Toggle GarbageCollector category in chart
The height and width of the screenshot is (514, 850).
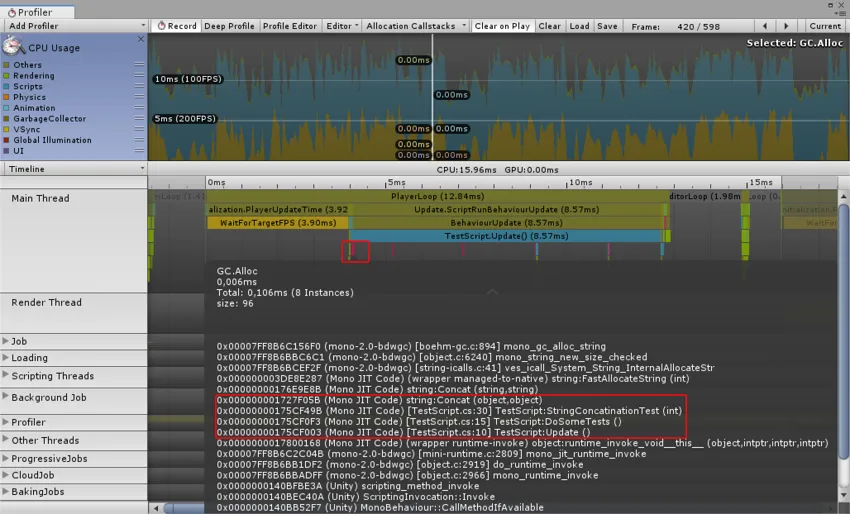(x=7, y=118)
